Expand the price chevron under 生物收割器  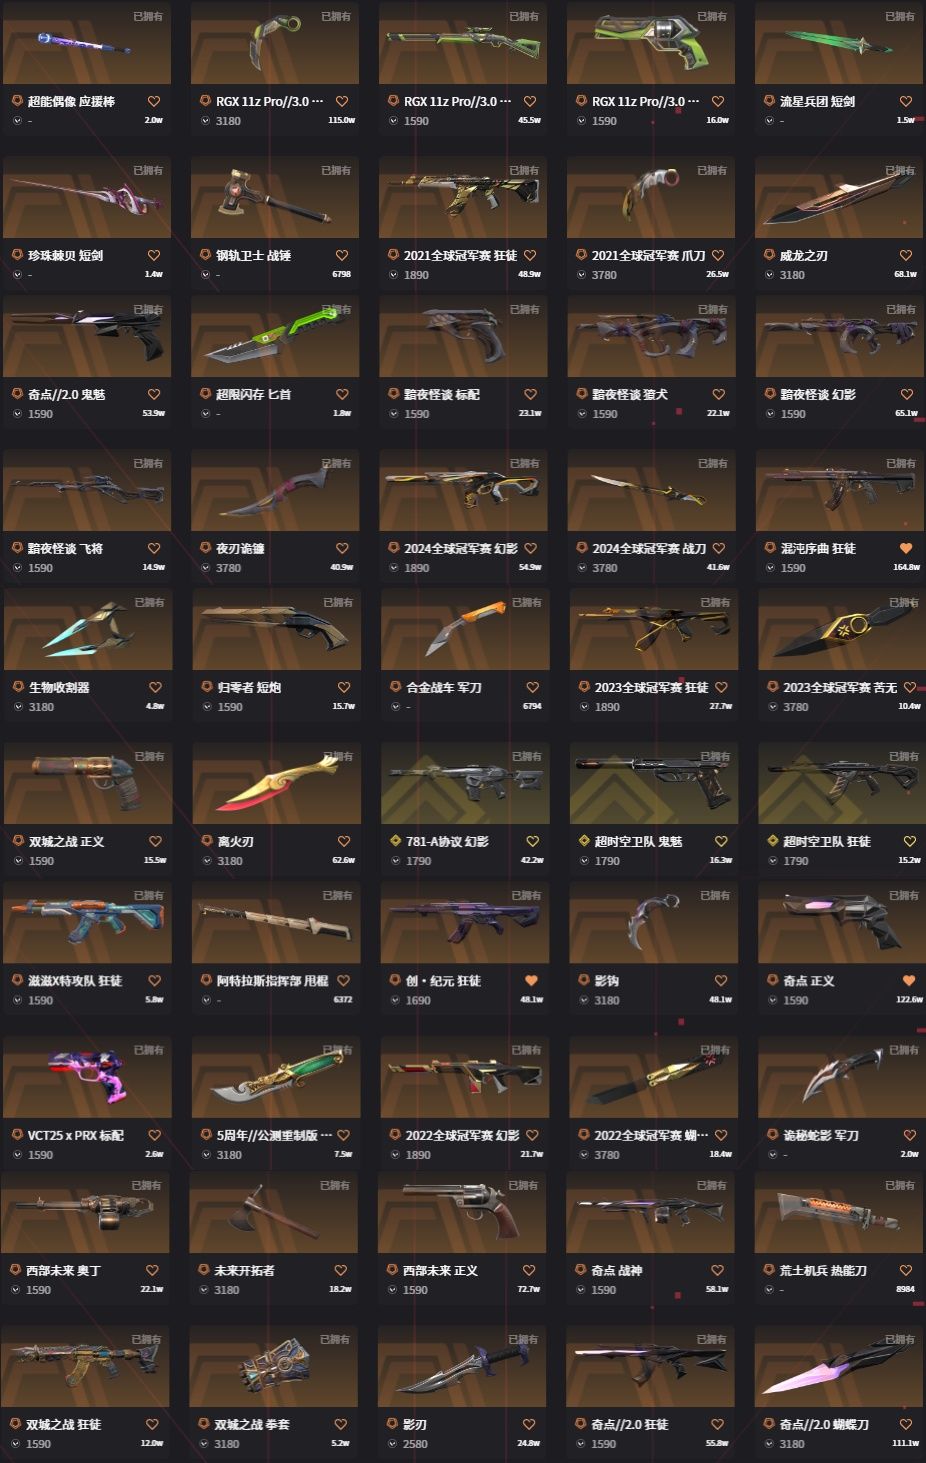(18, 706)
